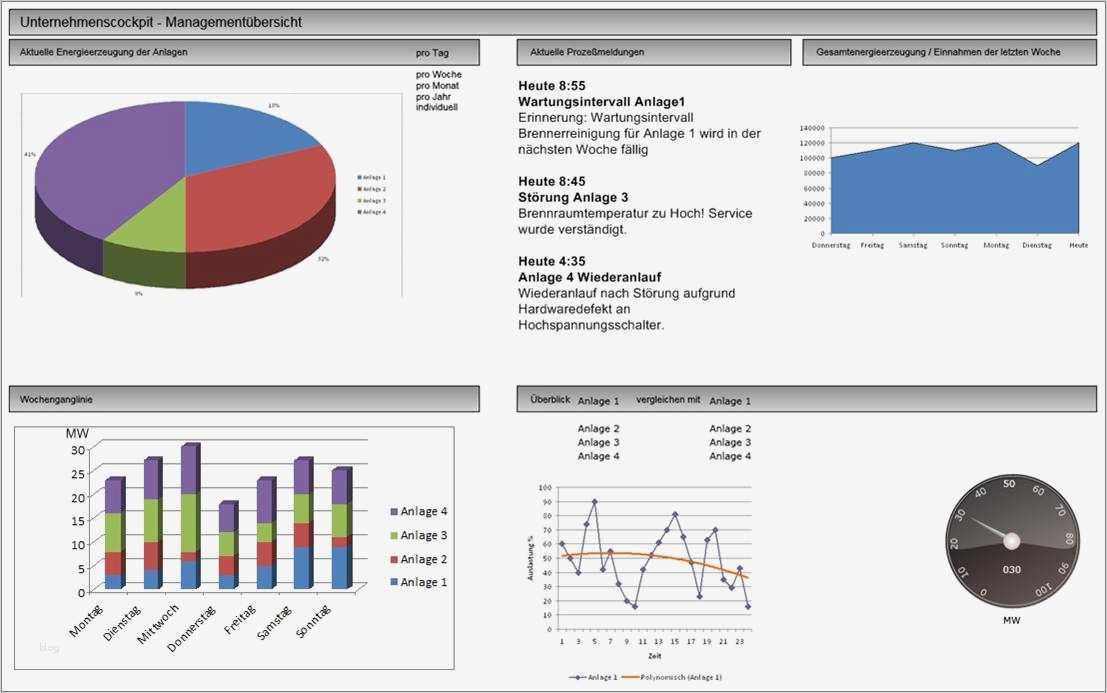
Task: Click the "pro Tag" period button
Action: click(x=434, y=52)
